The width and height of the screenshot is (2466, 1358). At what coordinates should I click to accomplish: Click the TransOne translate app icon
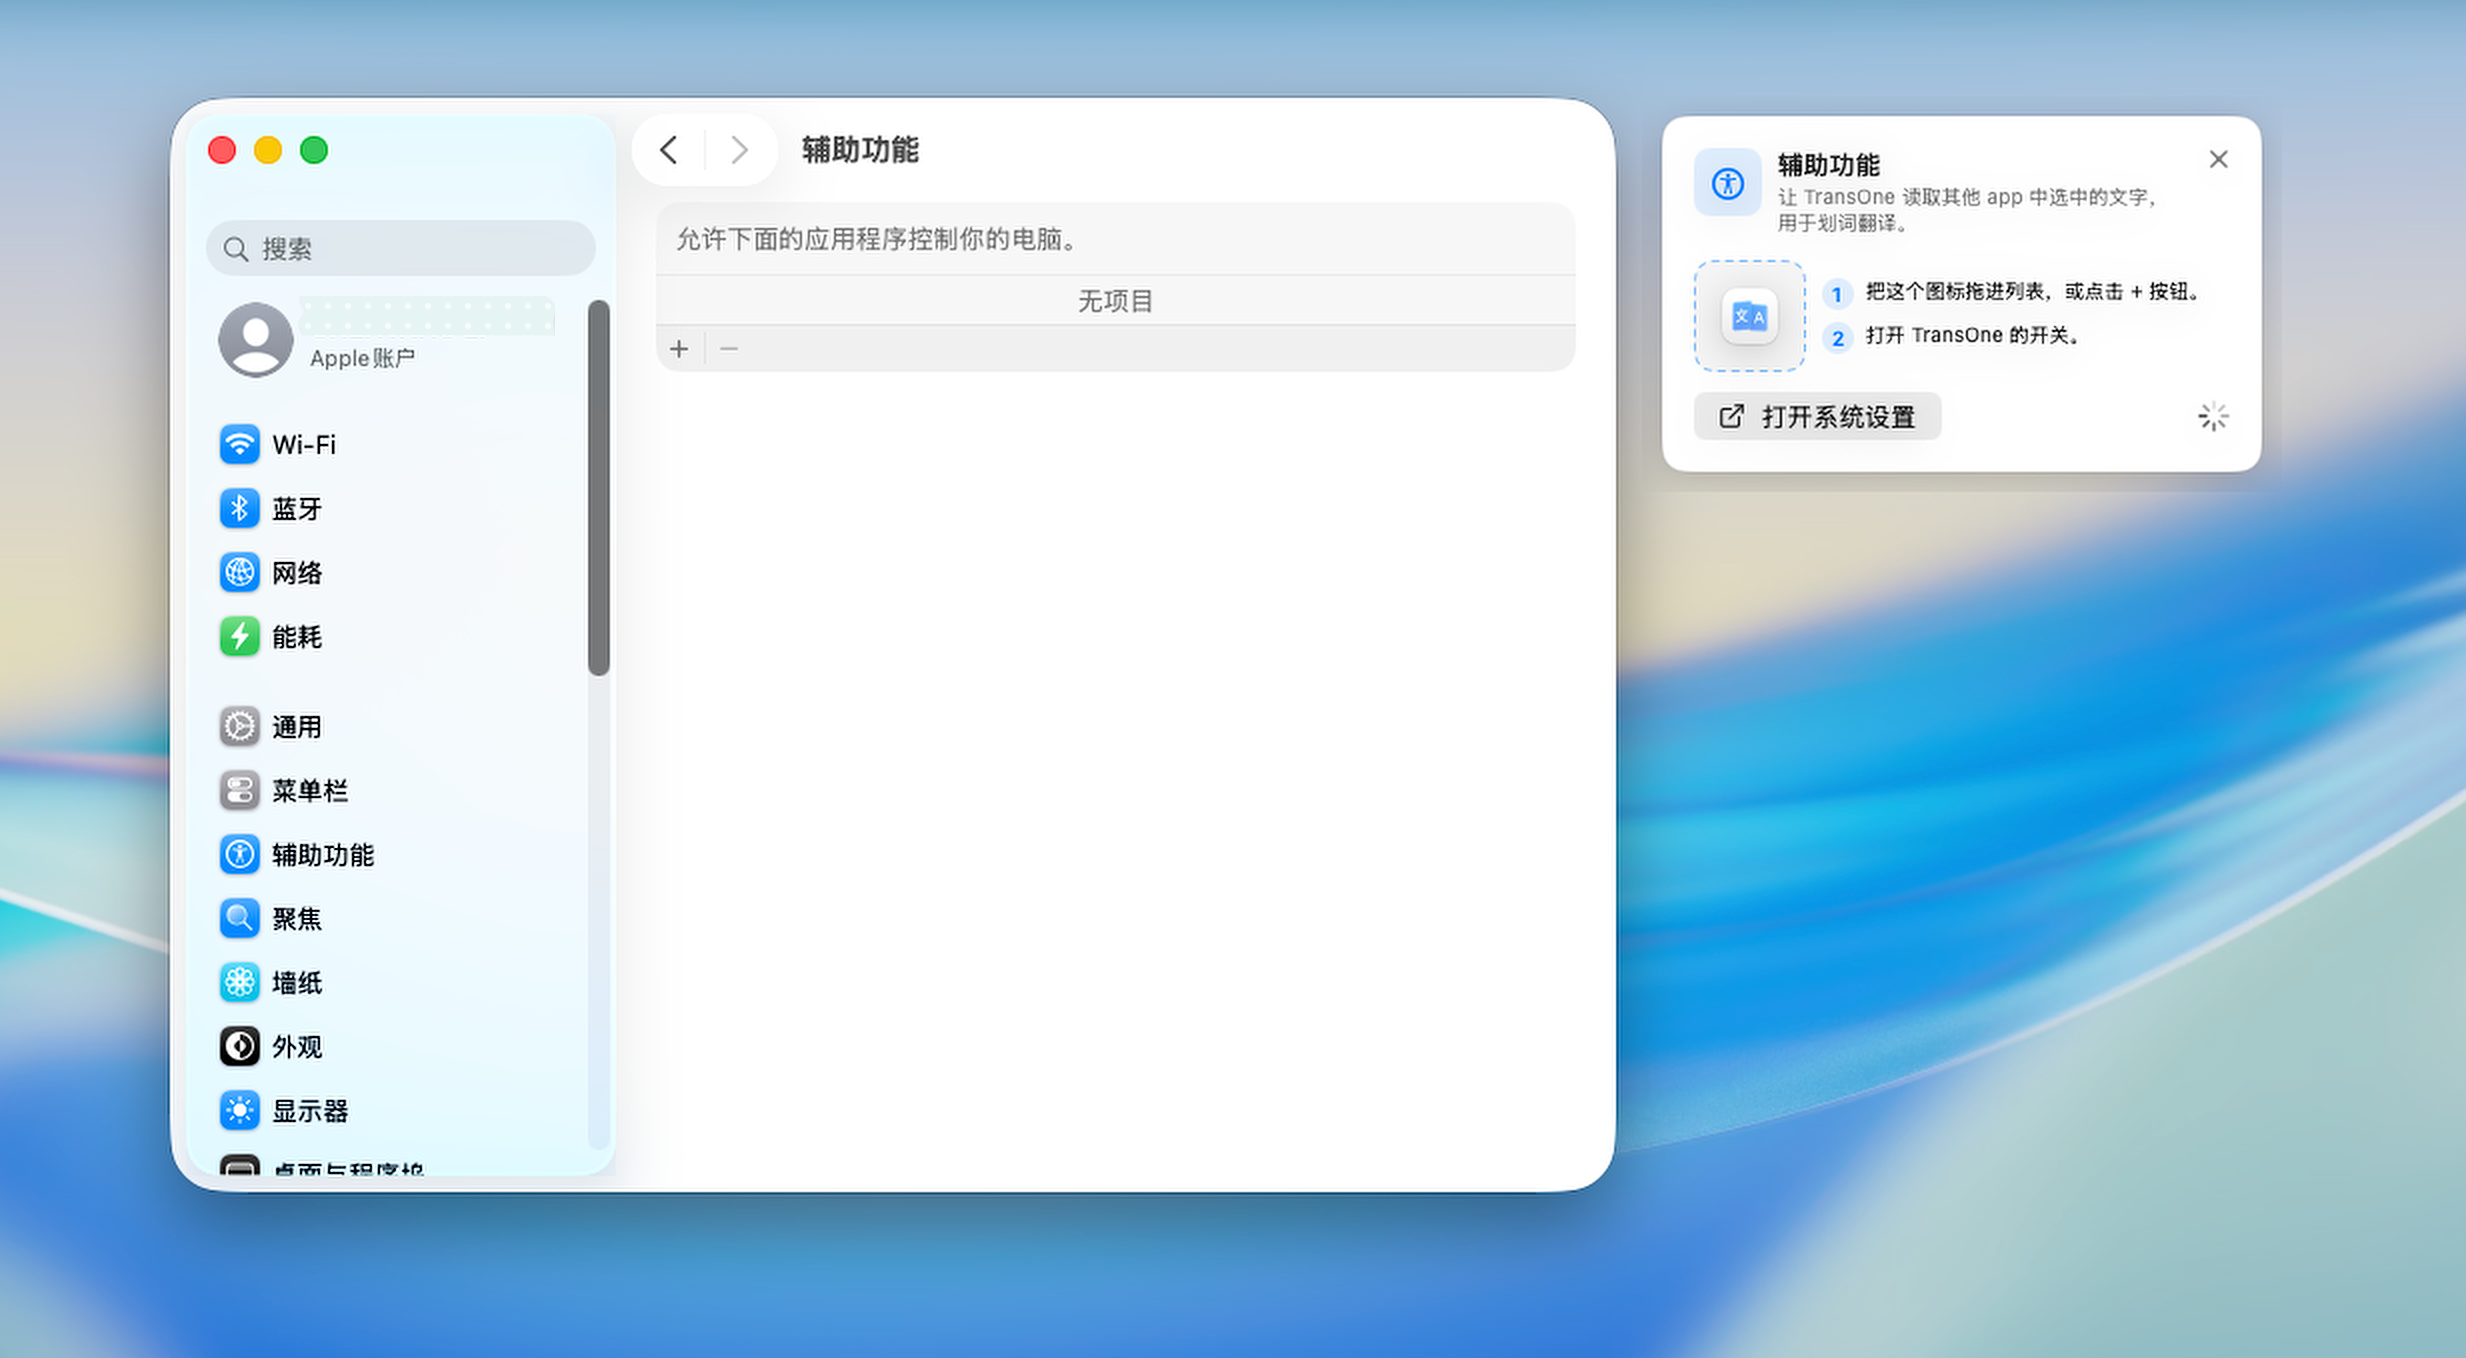(1749, 316)
